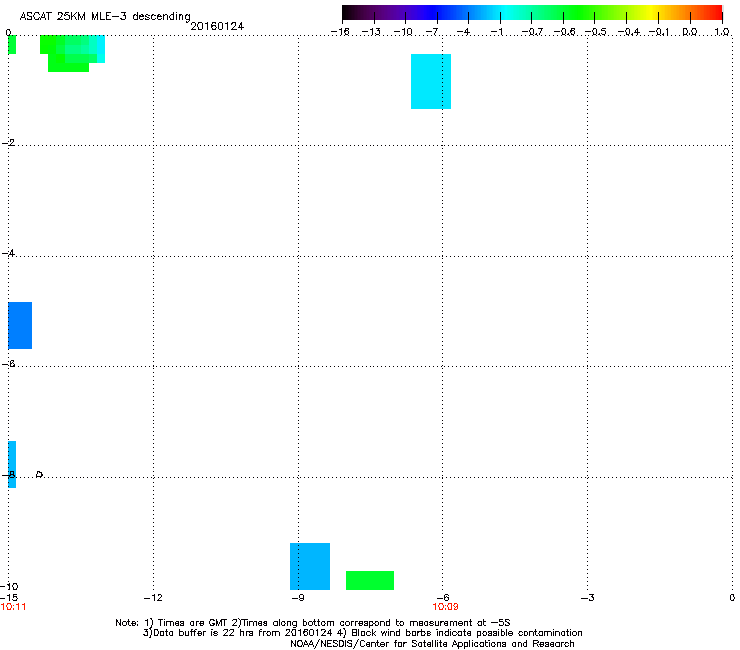Click the wind barb symbol near latitude -8
Viewport: 740px width, 650px height.
click(x=40, y=474)
